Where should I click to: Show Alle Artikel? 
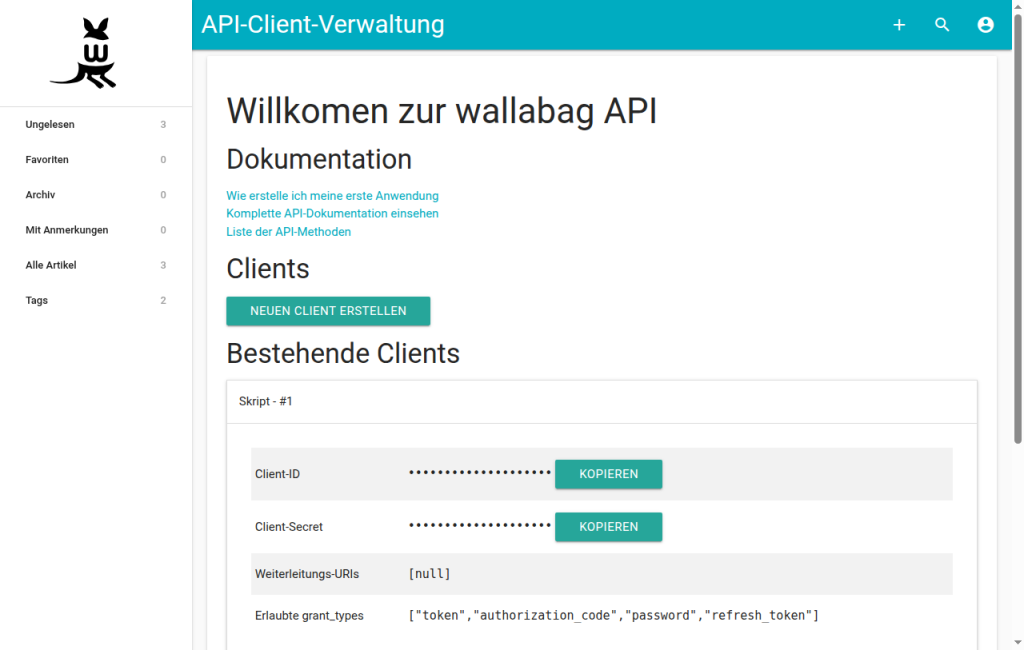coord(96,265)
